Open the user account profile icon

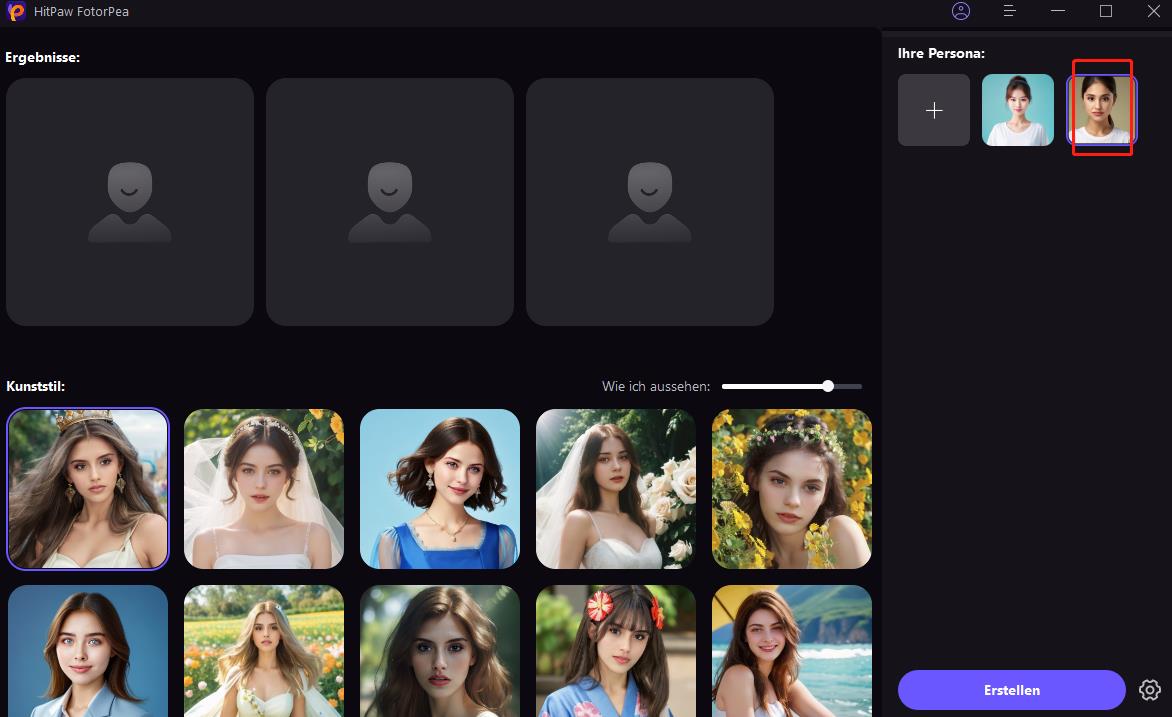[961, 11]
